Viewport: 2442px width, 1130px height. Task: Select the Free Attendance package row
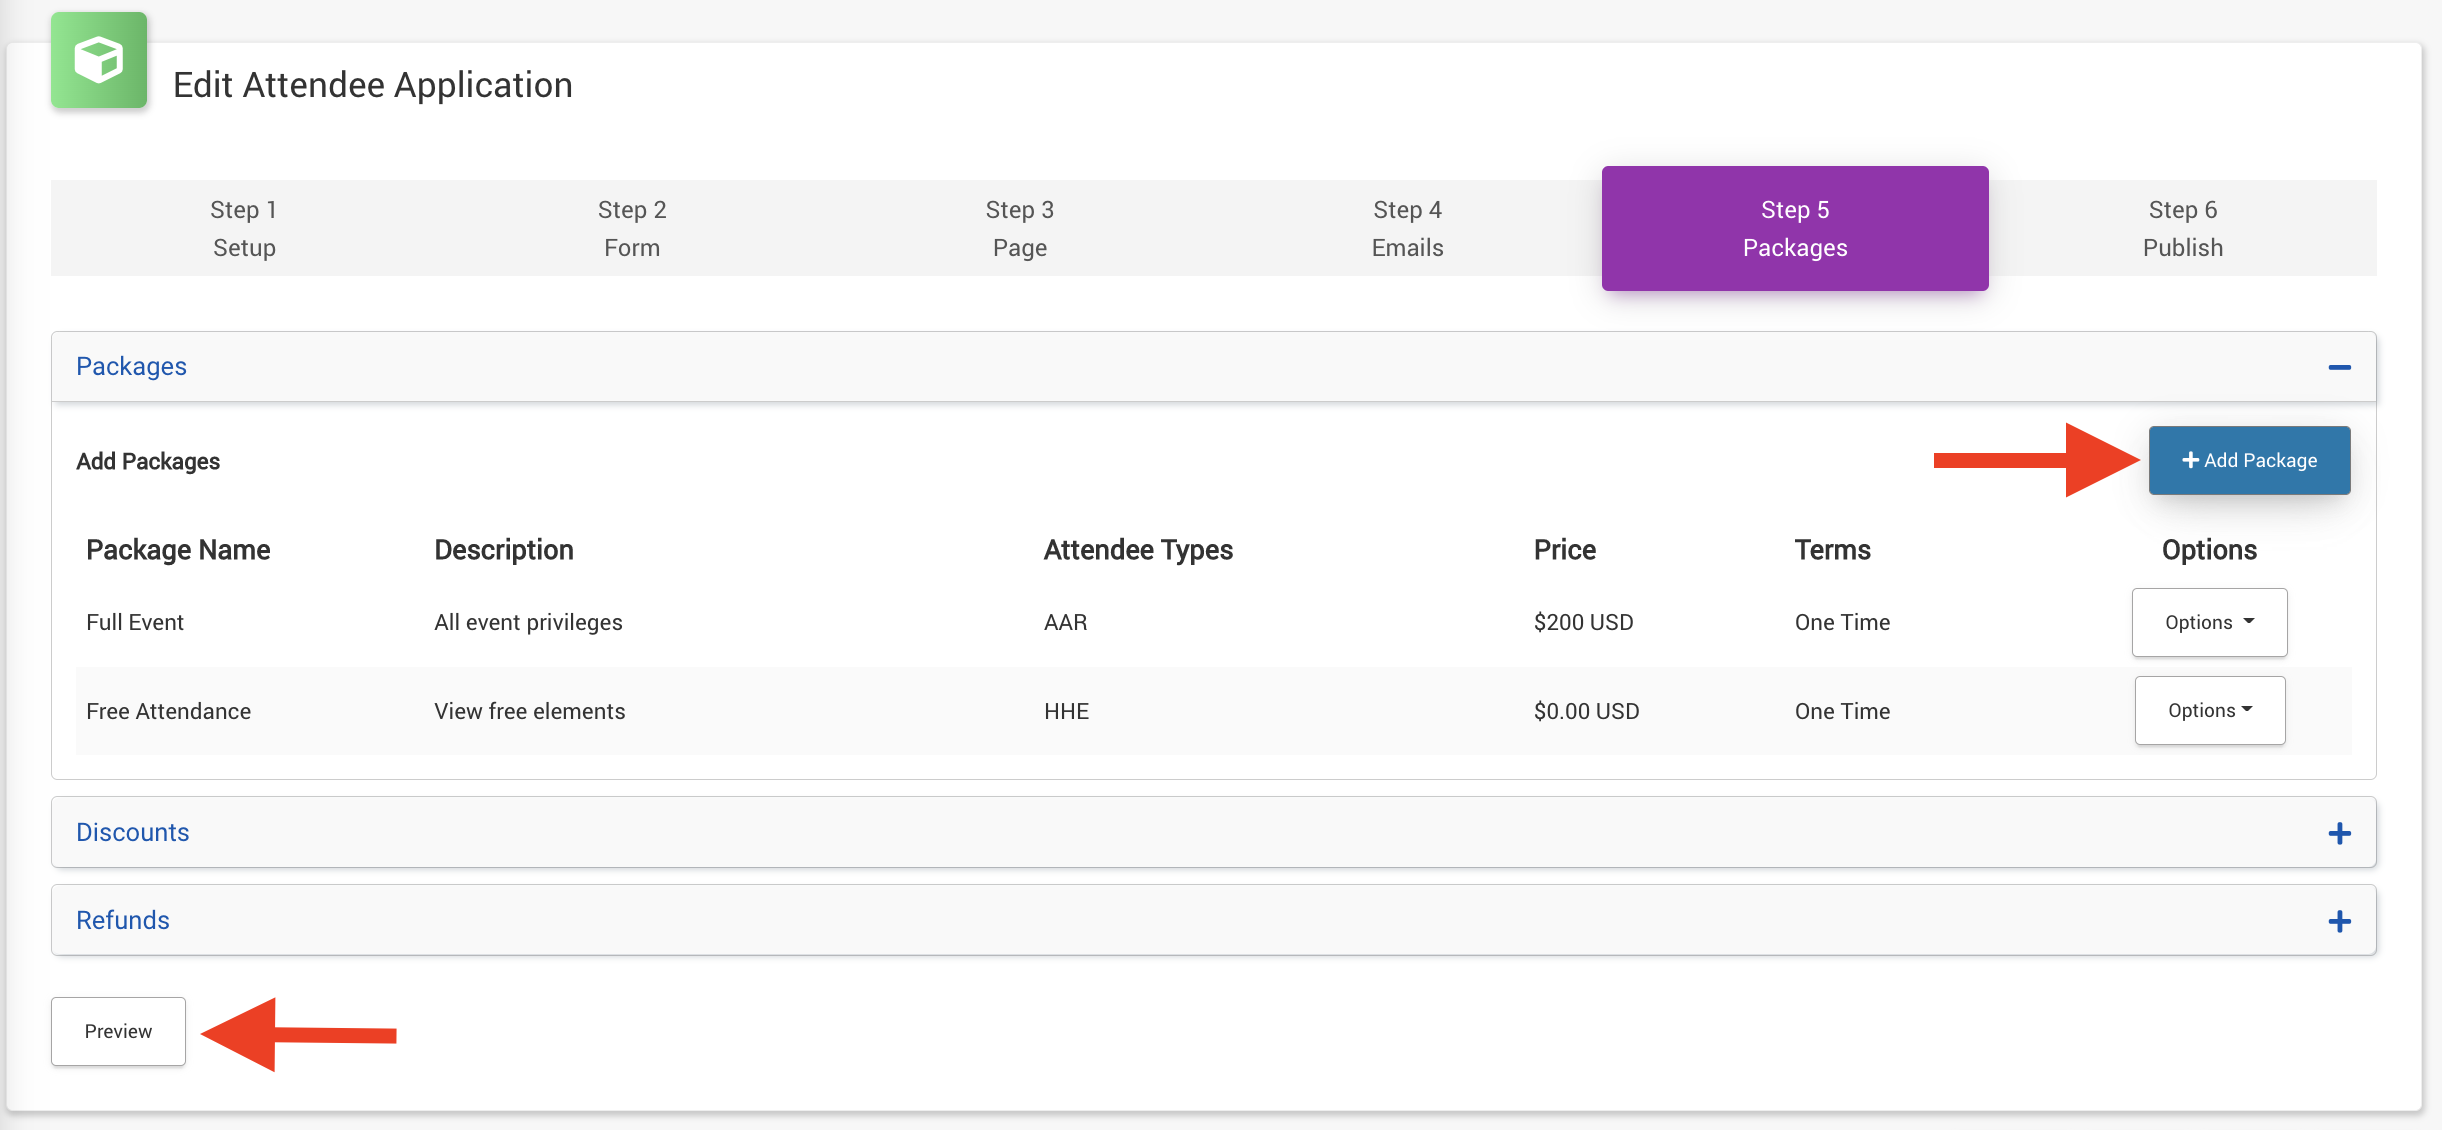click(x=169, y=711)
